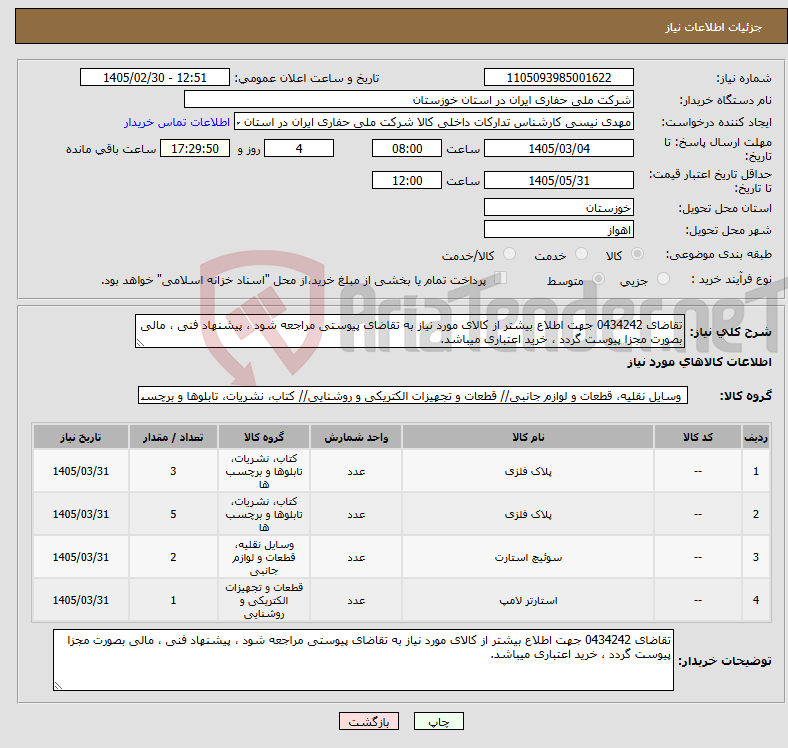788x748 pixels.
Task: Toggle the اسناد خزانه اسلامی payment checkbox
Action: [501, 277]
